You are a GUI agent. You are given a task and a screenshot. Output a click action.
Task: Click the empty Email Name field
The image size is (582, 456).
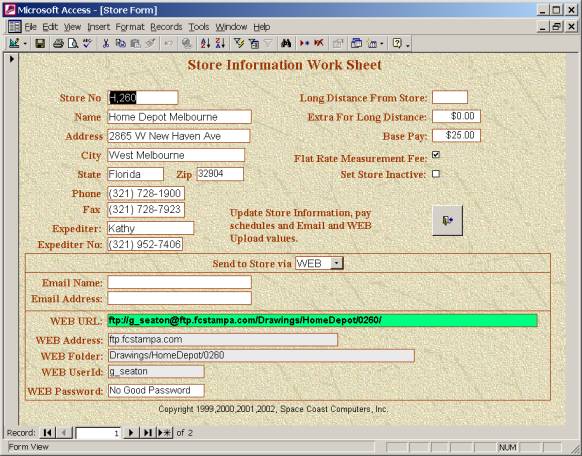[179, 282]
